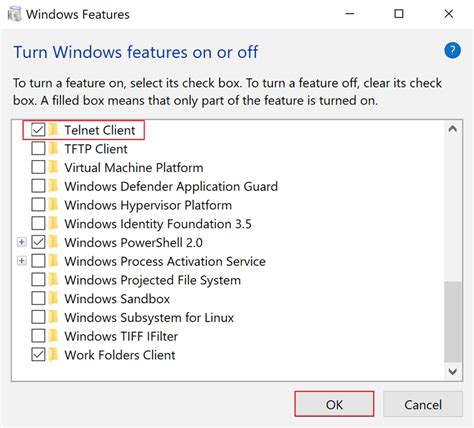Click the folder icon beside Telnet Client

point(53,130)
